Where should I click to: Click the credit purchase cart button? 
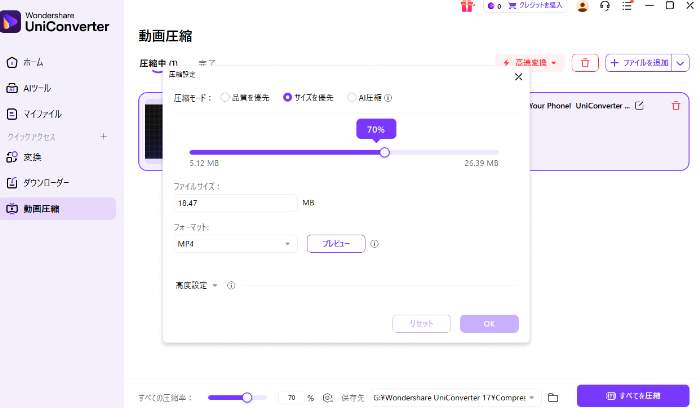(535, 6)
